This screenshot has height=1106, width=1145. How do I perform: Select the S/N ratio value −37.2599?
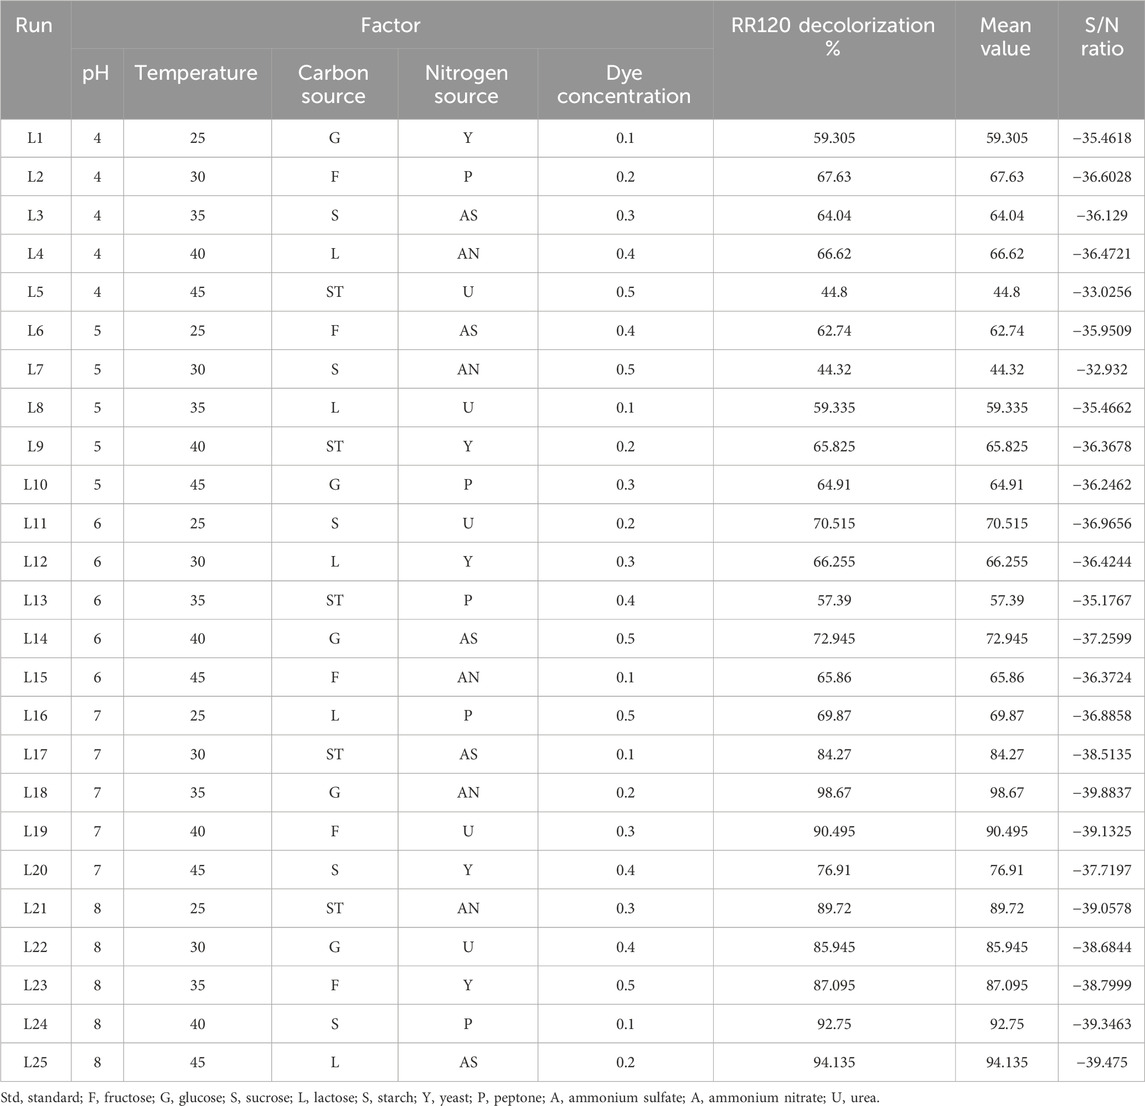coord(1099,639)
